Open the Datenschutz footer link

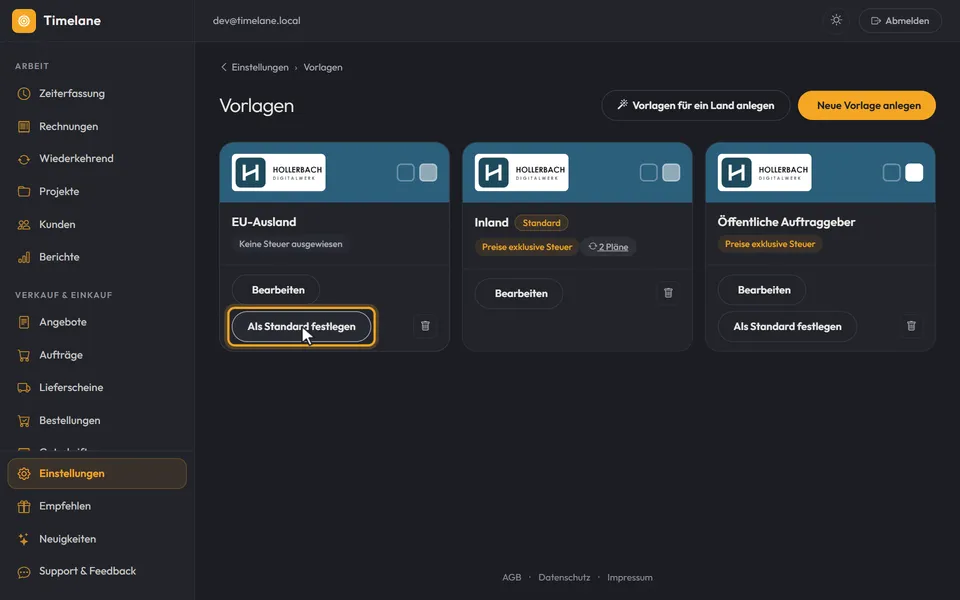tap(564, 577)
